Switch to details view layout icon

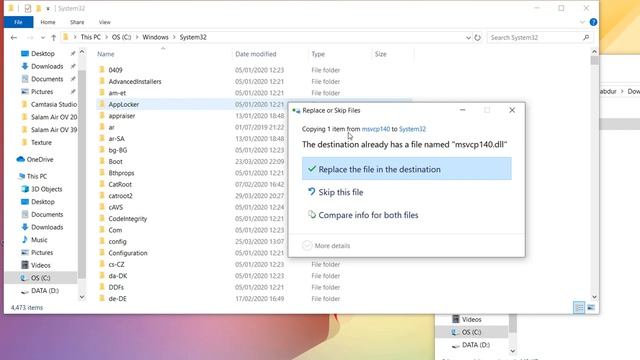(579, 307)
